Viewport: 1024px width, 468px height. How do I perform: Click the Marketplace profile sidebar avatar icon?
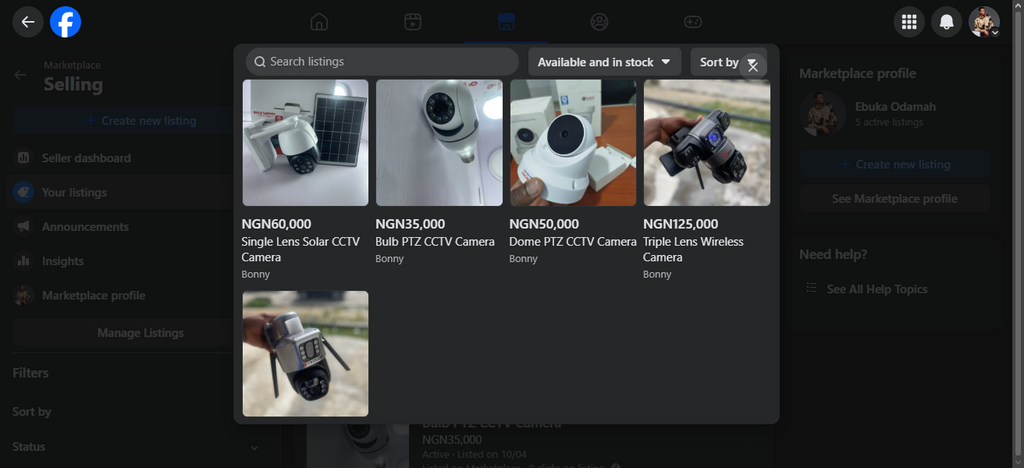pos(24,295)
